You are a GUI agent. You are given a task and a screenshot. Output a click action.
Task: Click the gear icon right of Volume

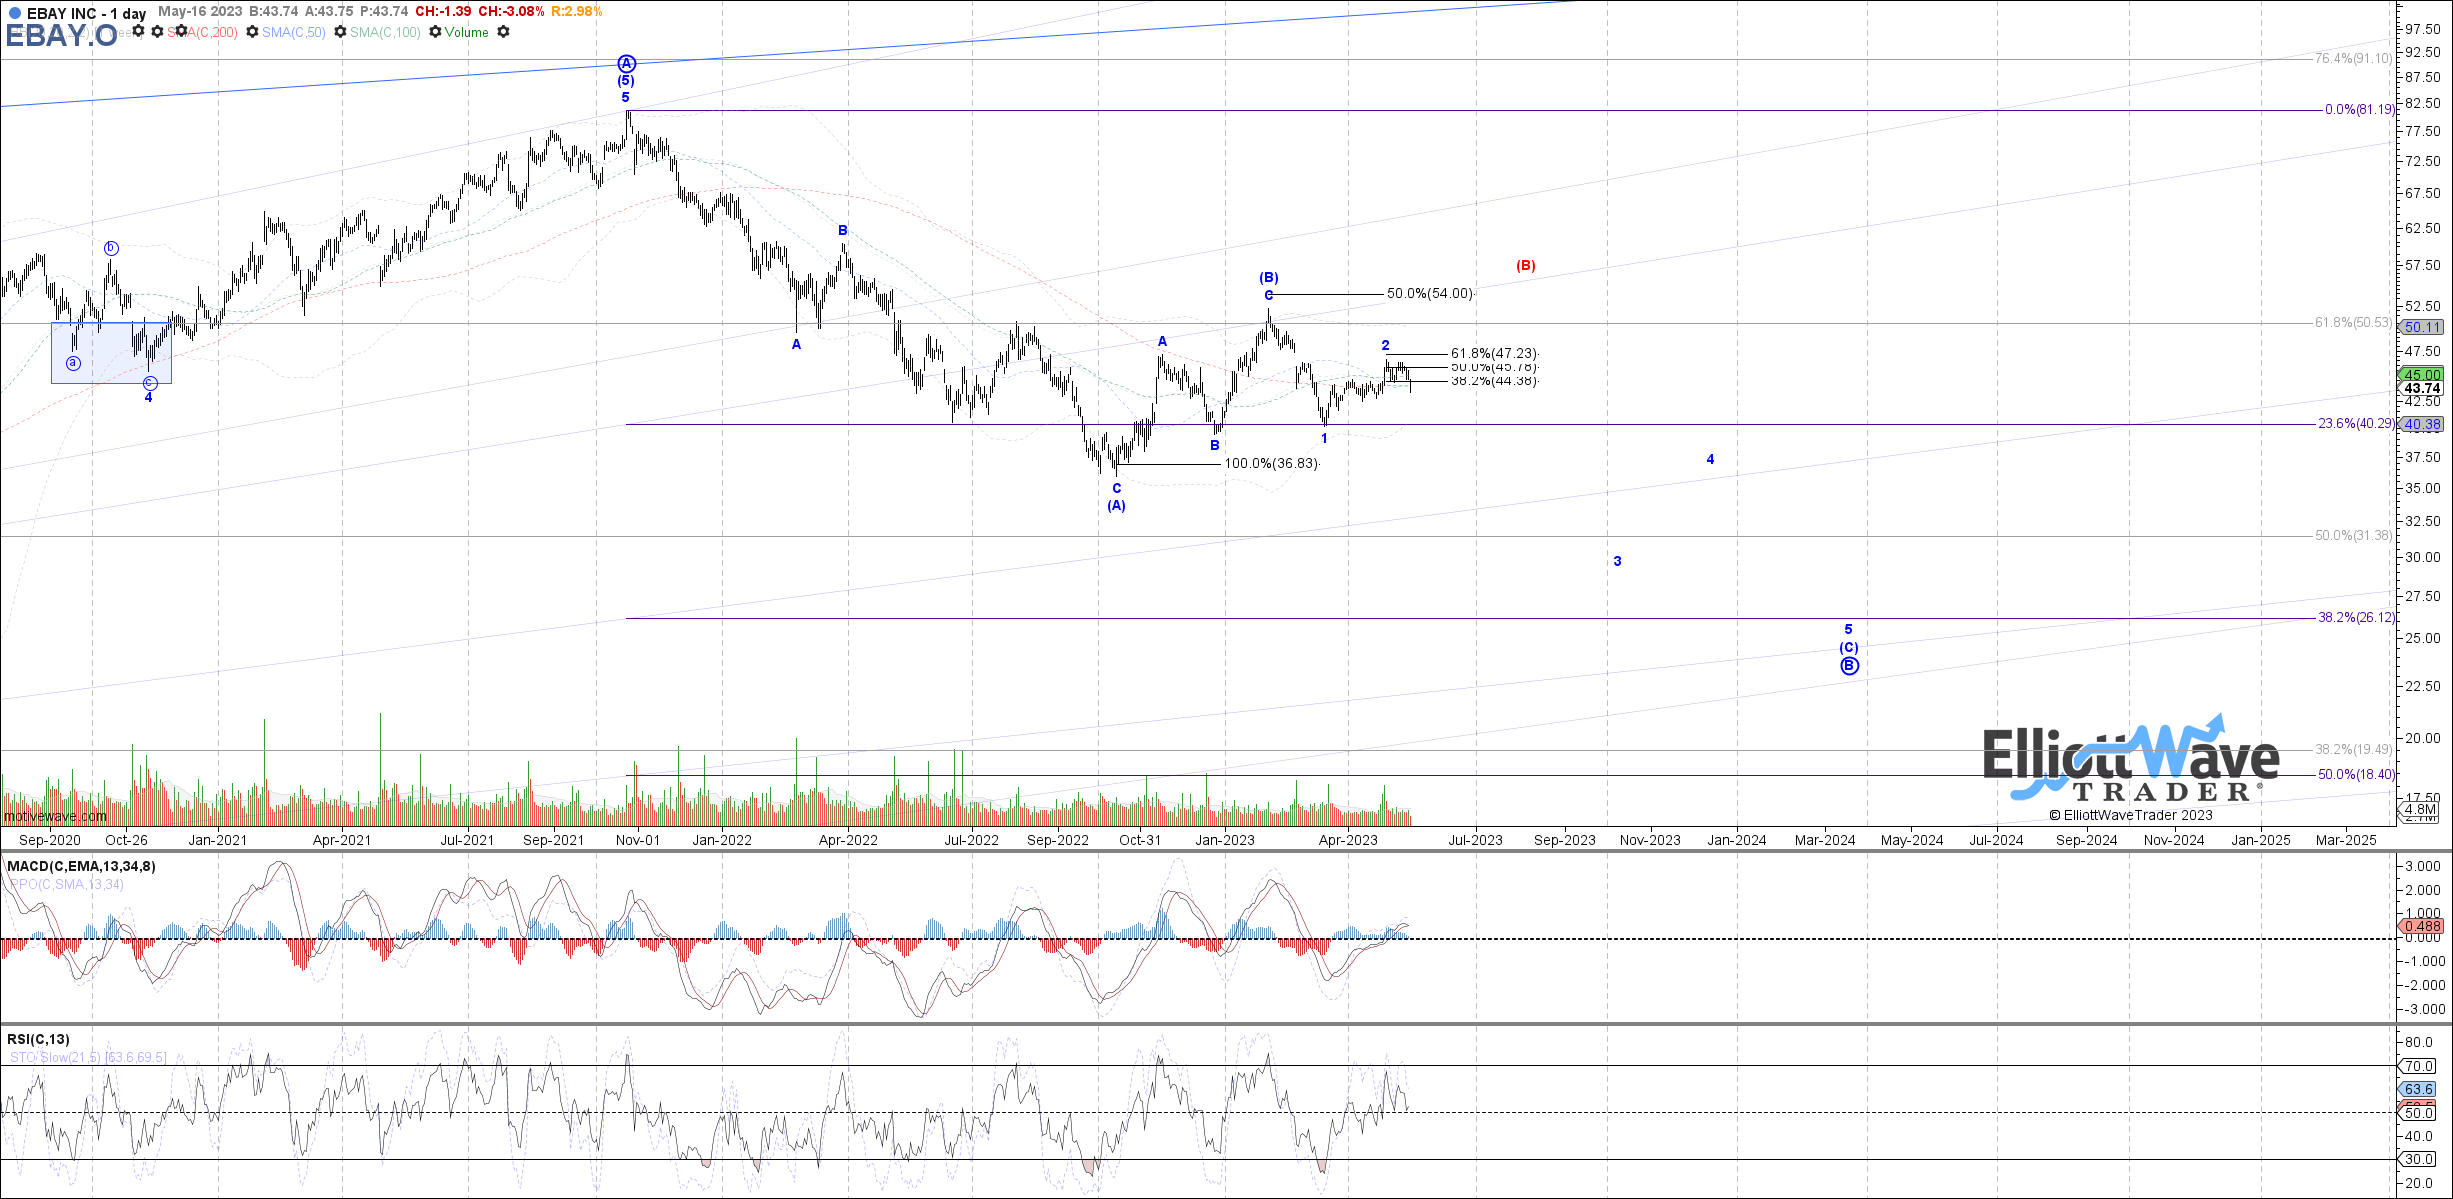coord(503,32)
